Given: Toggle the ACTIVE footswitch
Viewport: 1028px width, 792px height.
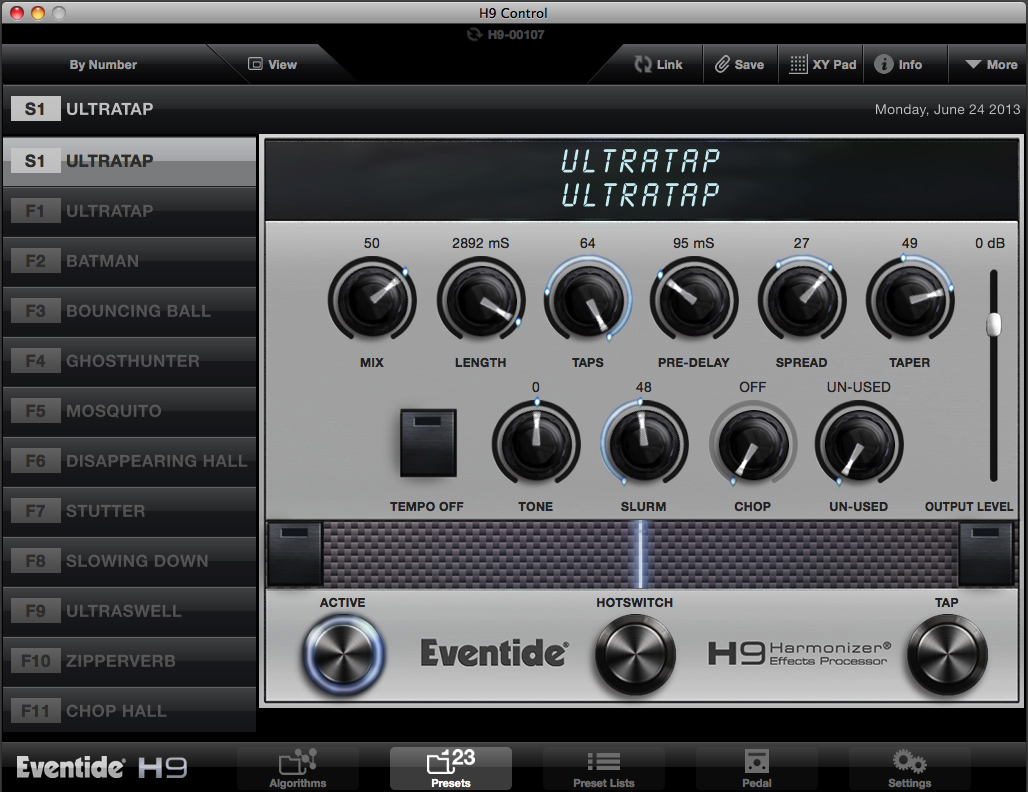Looking at the screenshot, I should point(343,654).
